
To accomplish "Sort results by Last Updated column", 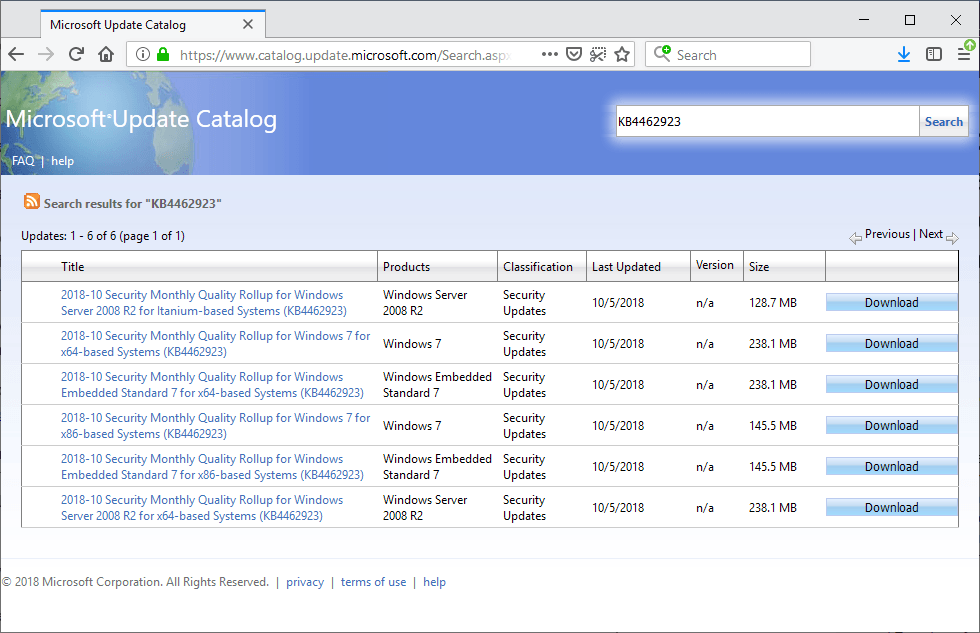I will coord(626,266).
